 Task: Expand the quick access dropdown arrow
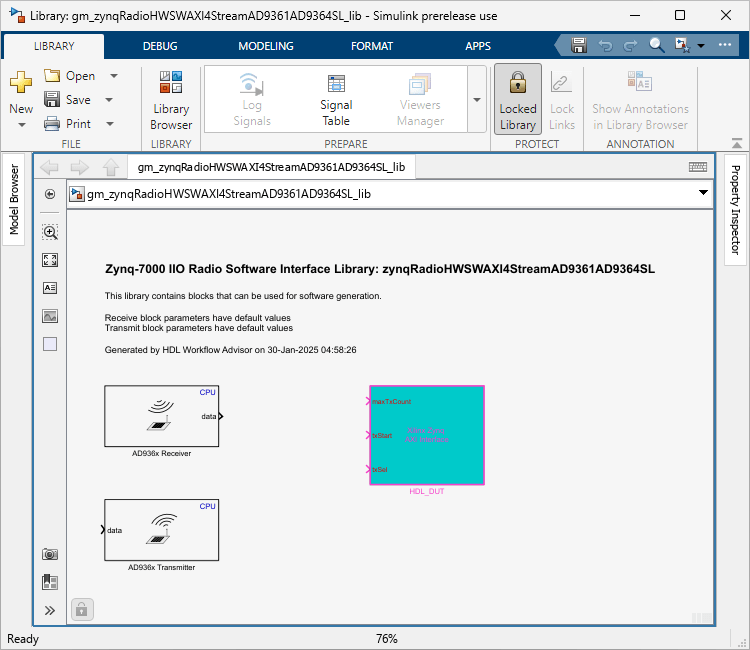tap(701, 46)
